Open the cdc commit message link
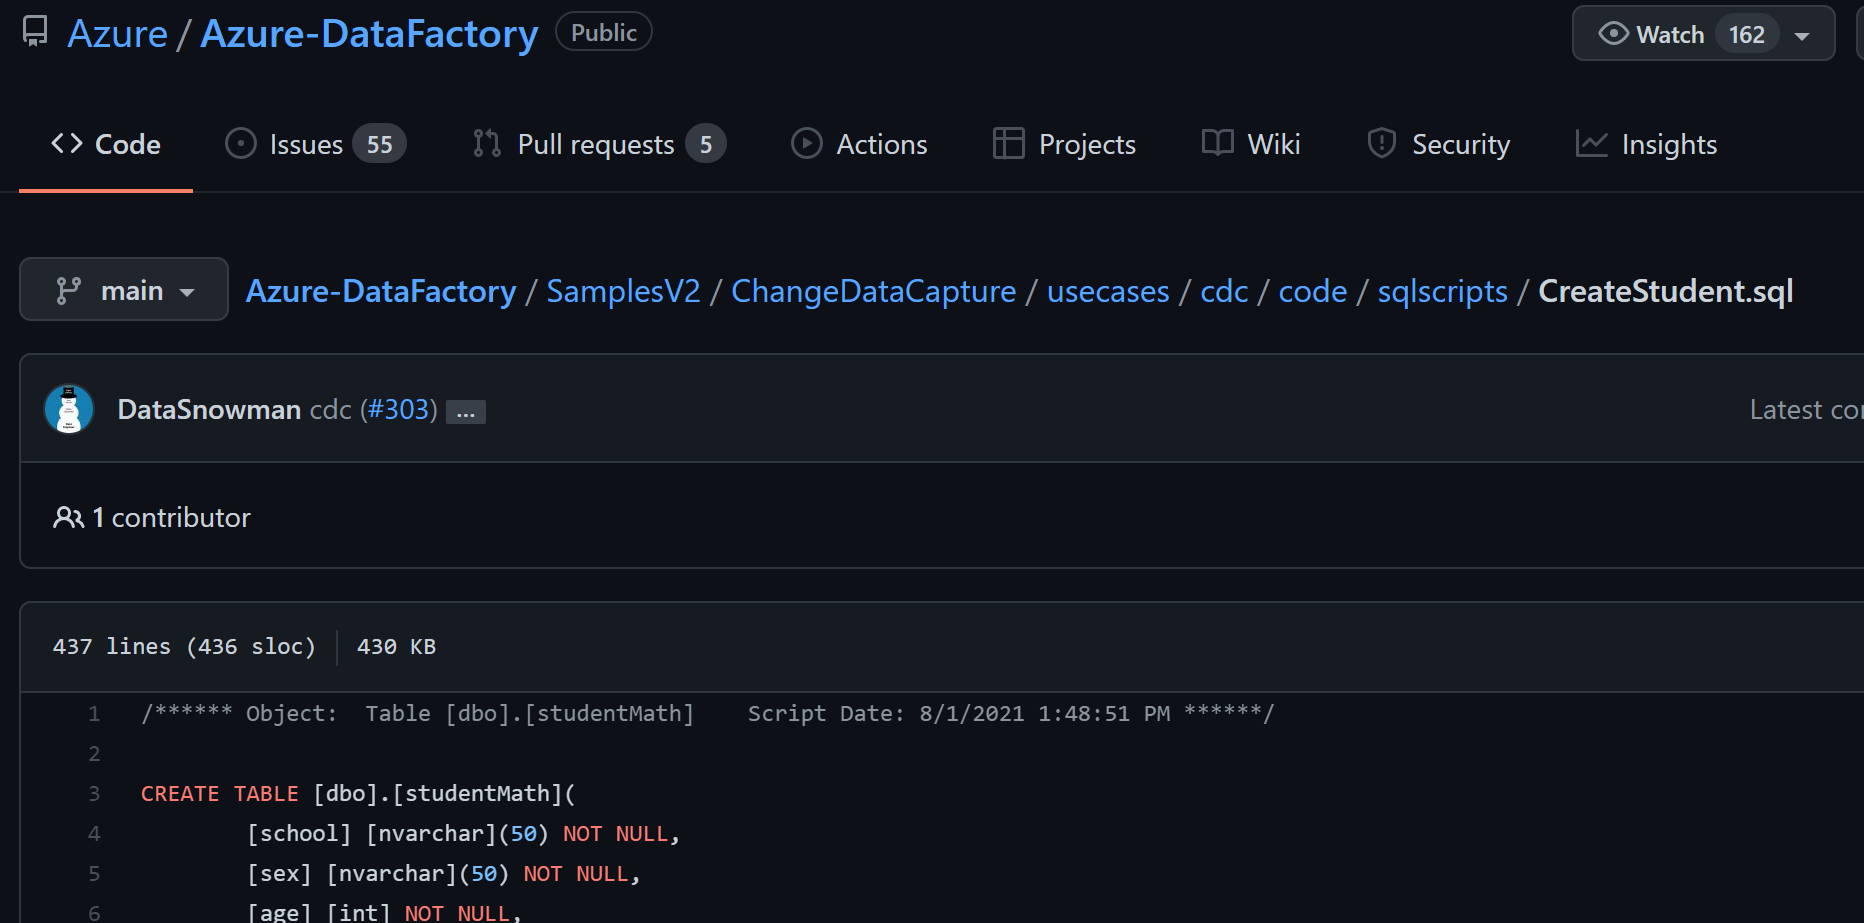Viewport: 1864px width, 923px height. pos(330,409)
